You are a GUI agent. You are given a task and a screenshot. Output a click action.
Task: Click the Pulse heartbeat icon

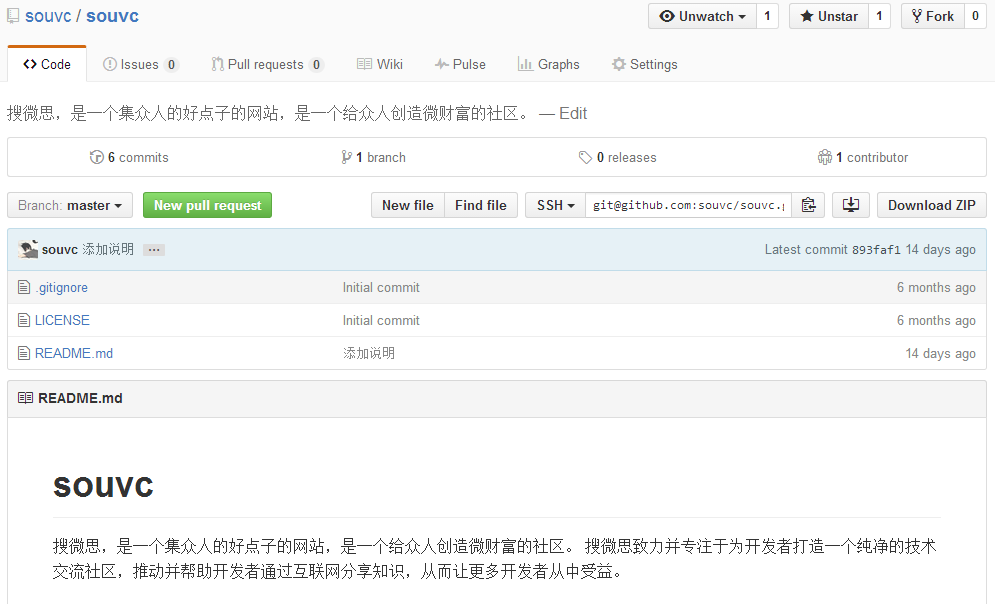coord(442,64)
